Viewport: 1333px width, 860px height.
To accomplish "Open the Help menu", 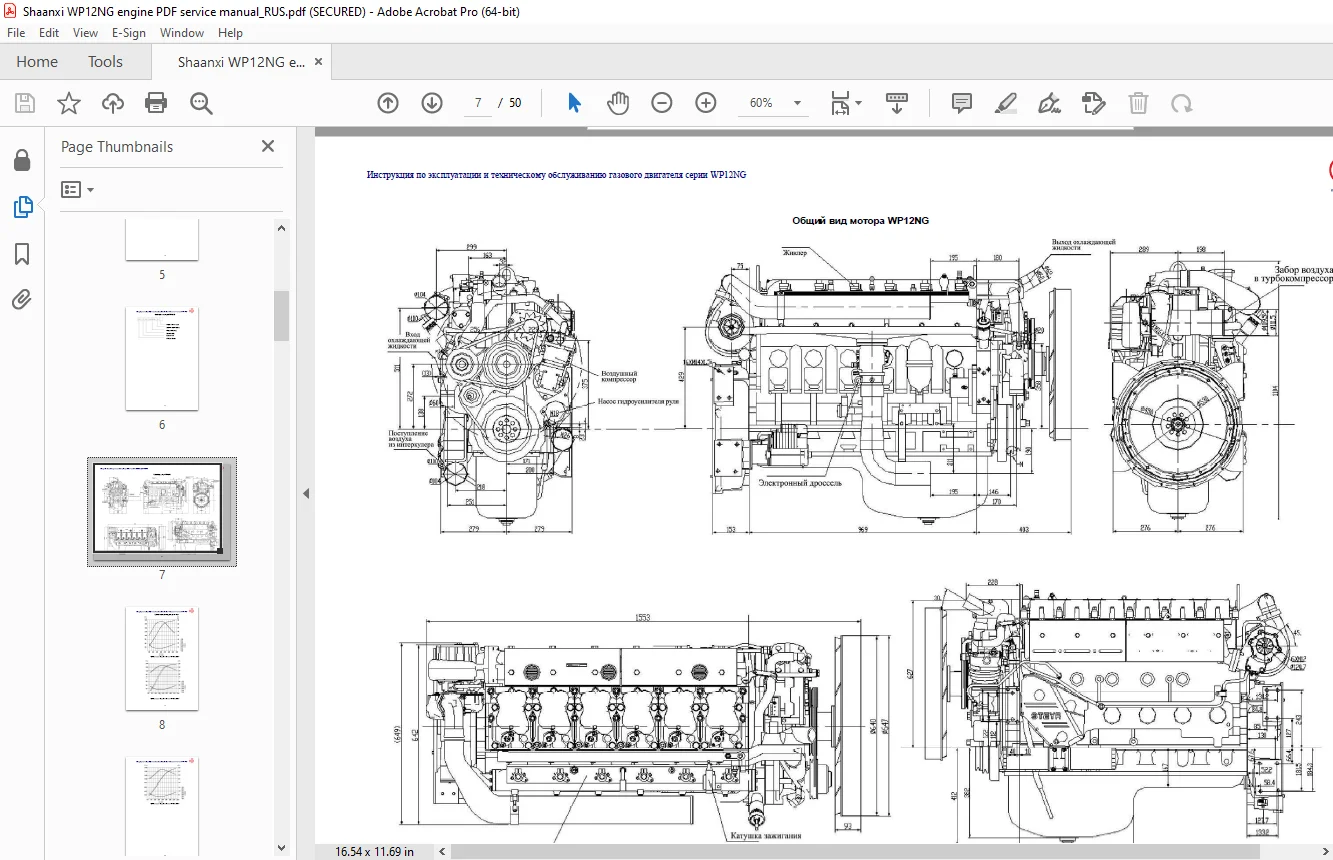I will (x=230, y=33).
